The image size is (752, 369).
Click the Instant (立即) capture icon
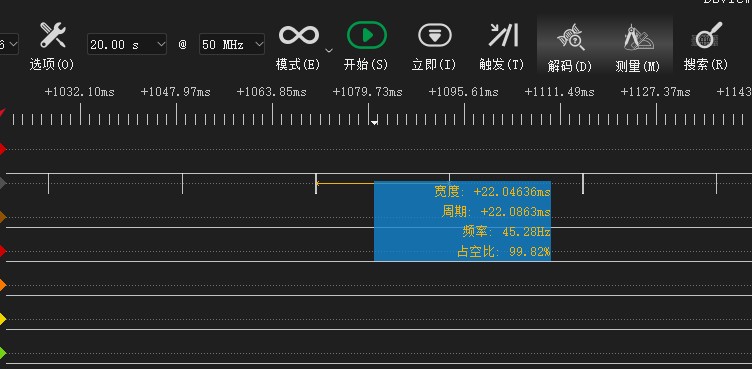tap(435, 36)
